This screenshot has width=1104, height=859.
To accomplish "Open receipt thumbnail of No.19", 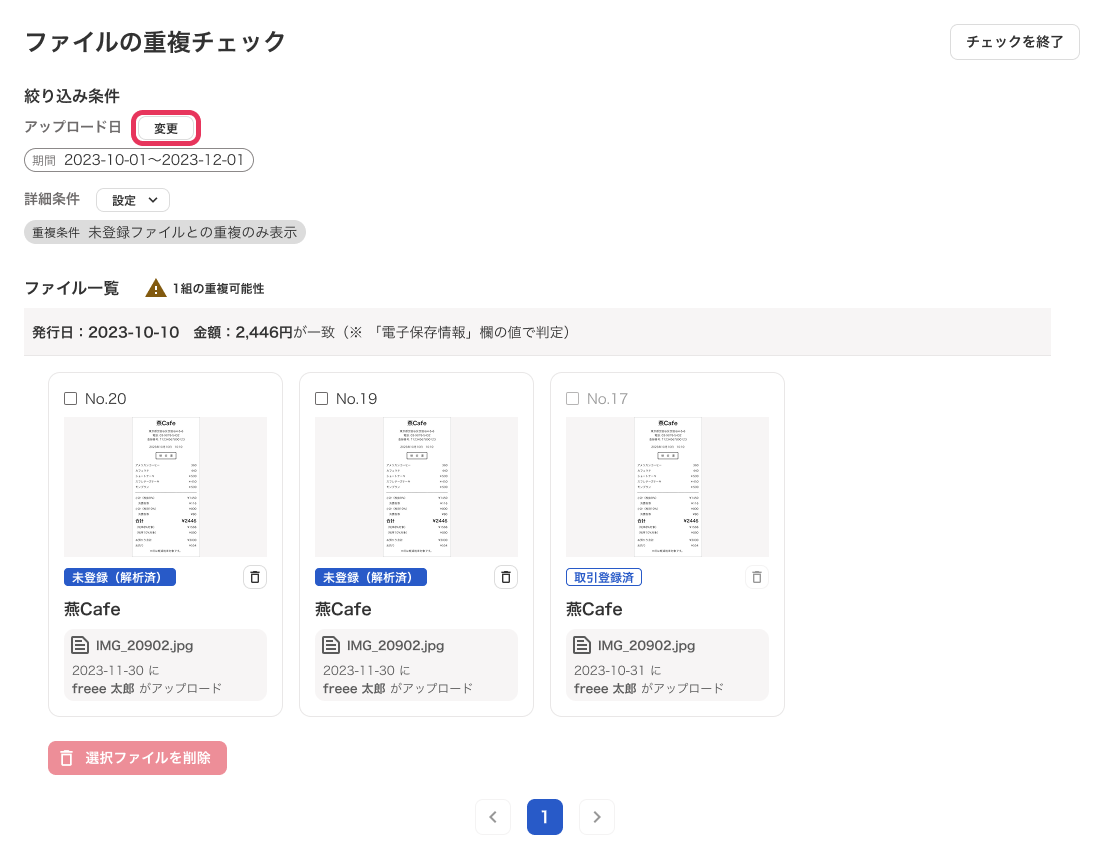I will [416, 487].
